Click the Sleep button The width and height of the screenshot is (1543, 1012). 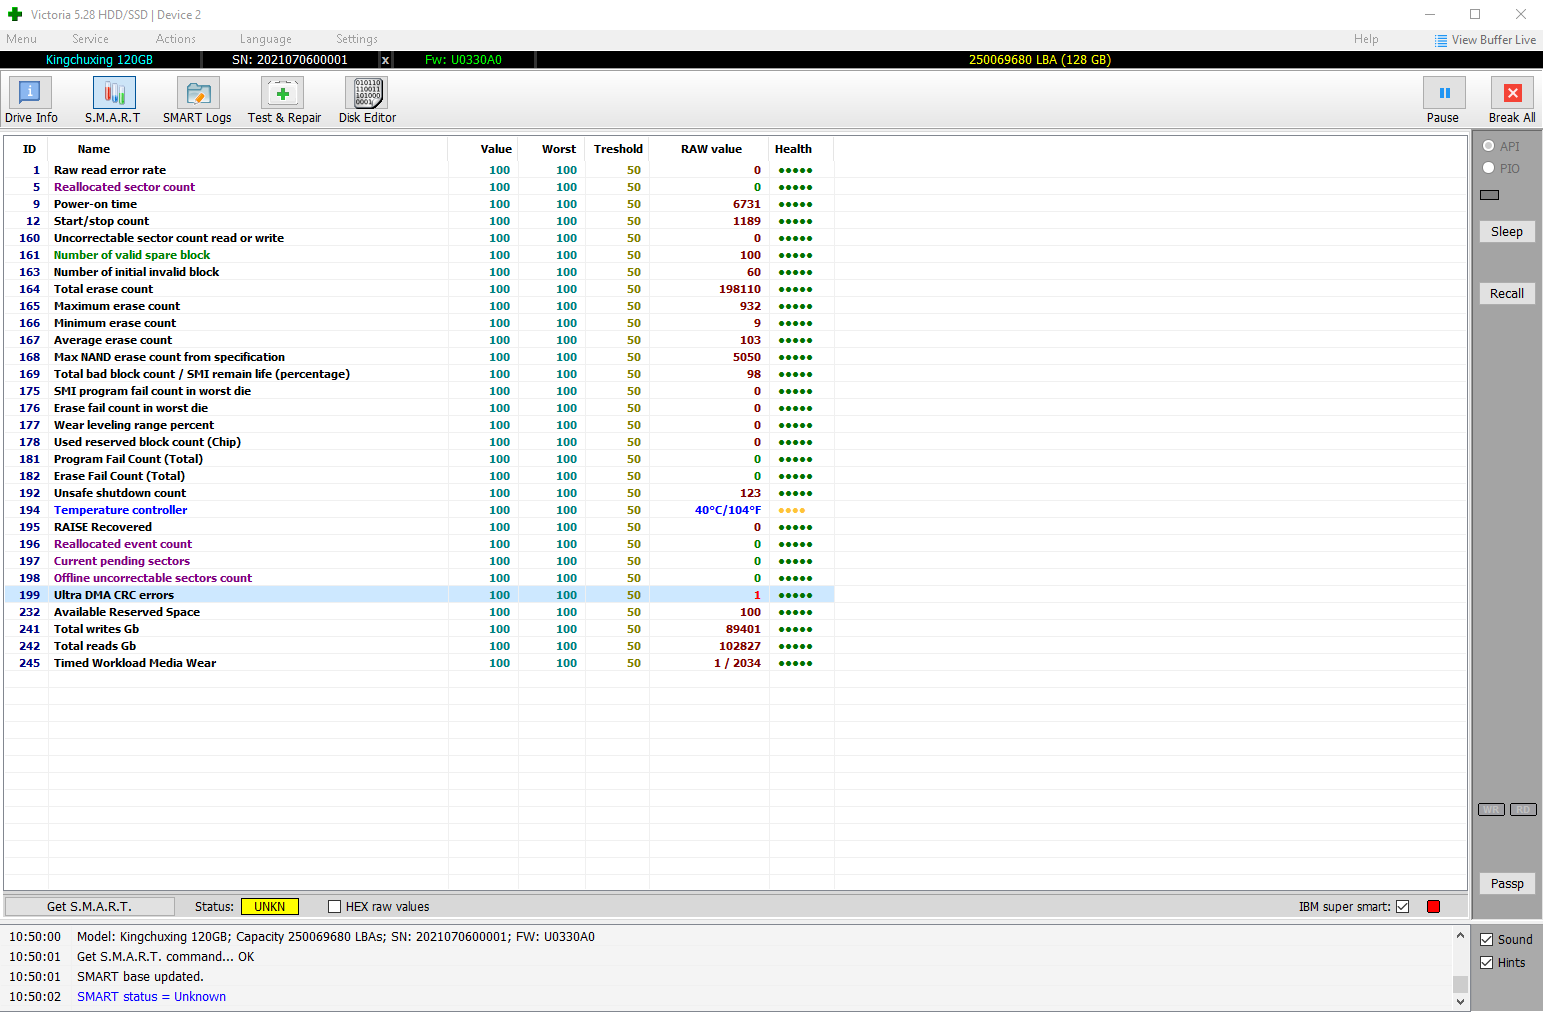click(1507, 232)
